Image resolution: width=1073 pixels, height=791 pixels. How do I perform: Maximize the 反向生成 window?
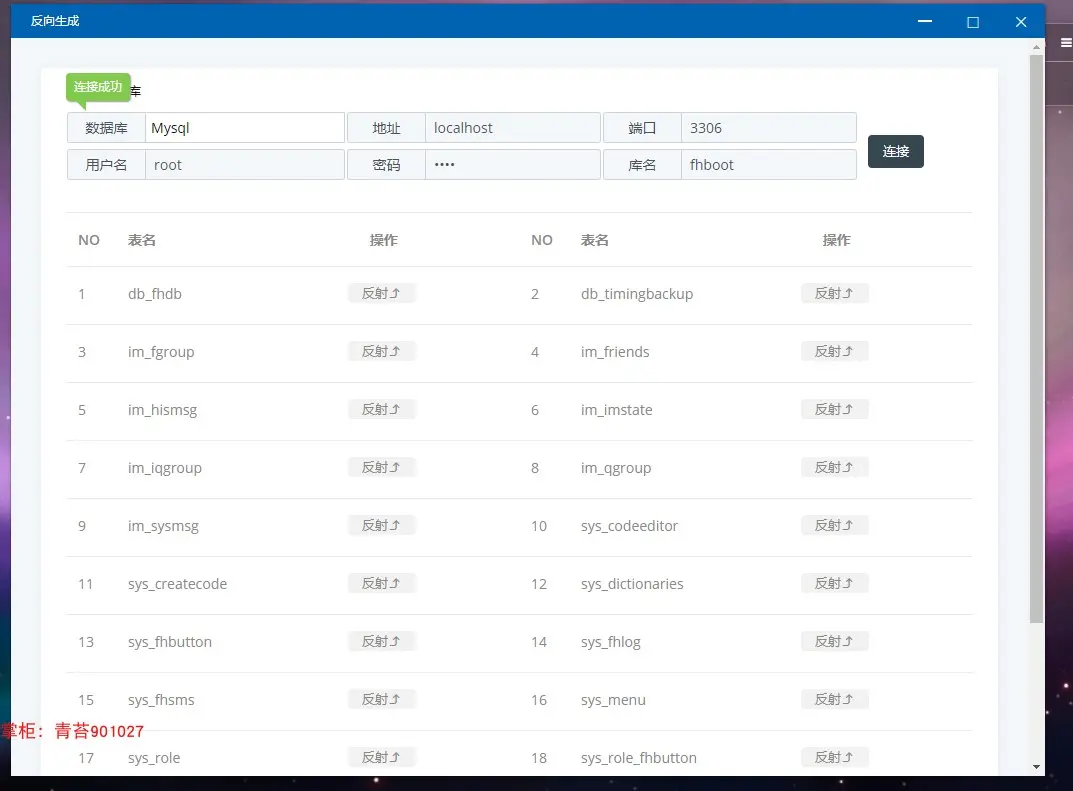click(x=972, y=22)
